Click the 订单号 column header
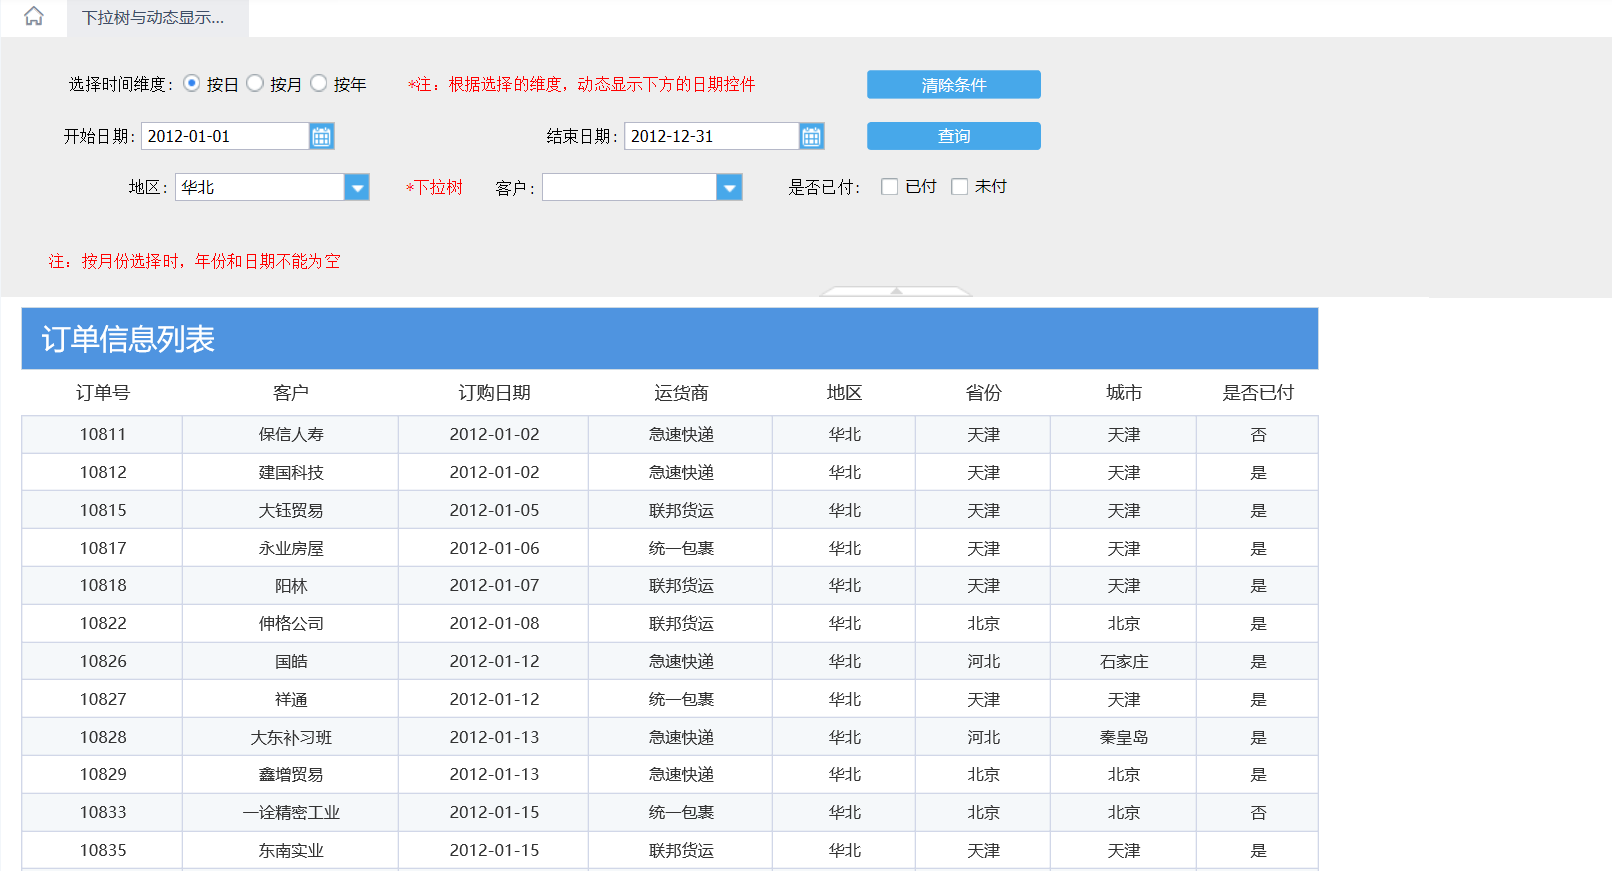 [x=103, y=393]
